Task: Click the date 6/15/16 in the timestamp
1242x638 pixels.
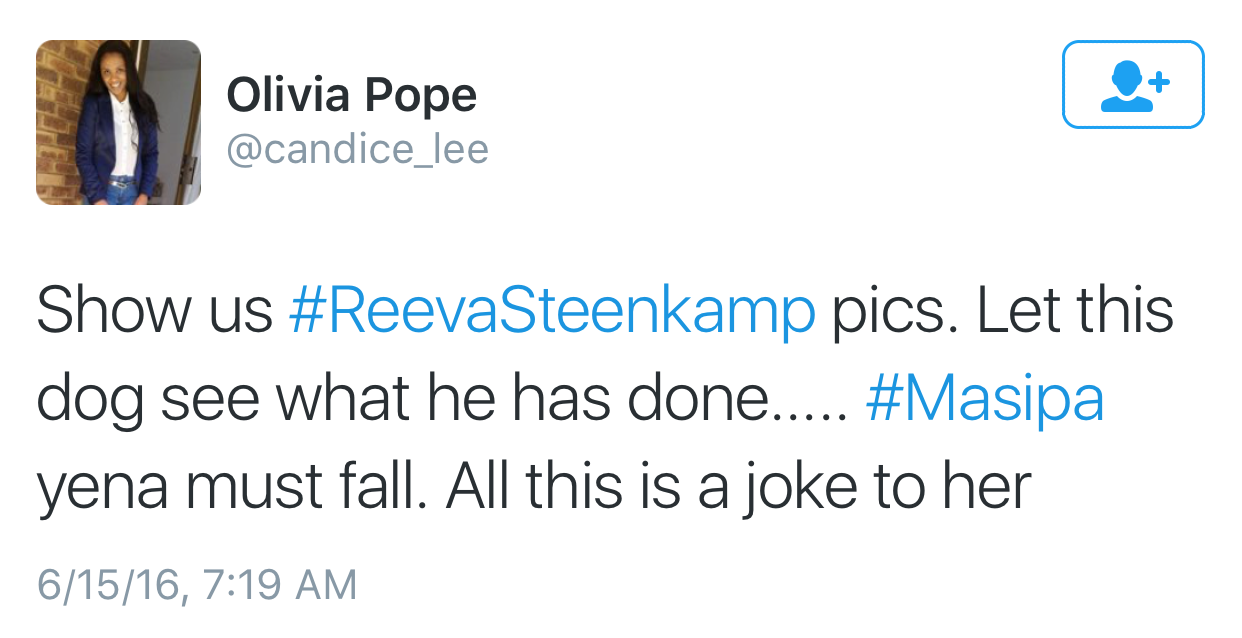Action: pos(110,584)
